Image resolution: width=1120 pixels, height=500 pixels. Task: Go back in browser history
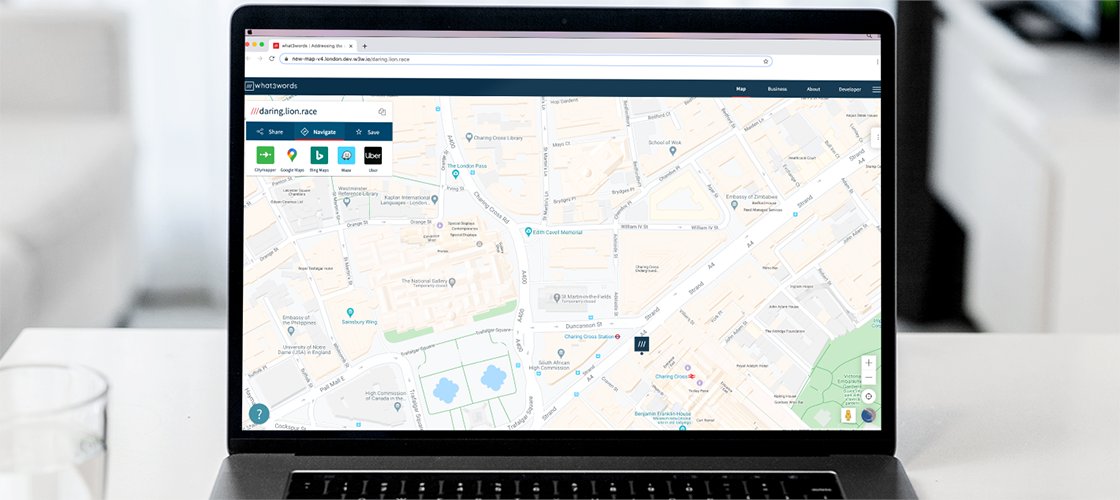250,59
